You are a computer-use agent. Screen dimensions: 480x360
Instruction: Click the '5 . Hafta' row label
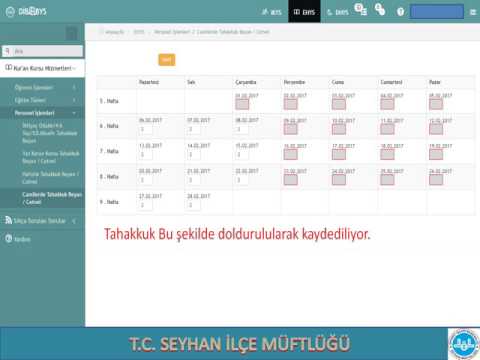[x=109, y=101]
